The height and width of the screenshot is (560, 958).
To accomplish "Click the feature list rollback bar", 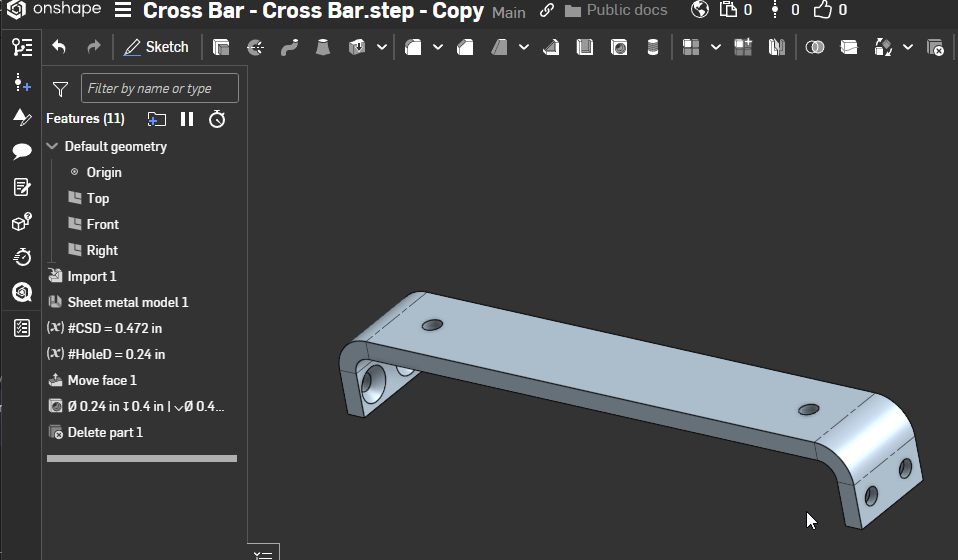I will click(x=142, y=458).
